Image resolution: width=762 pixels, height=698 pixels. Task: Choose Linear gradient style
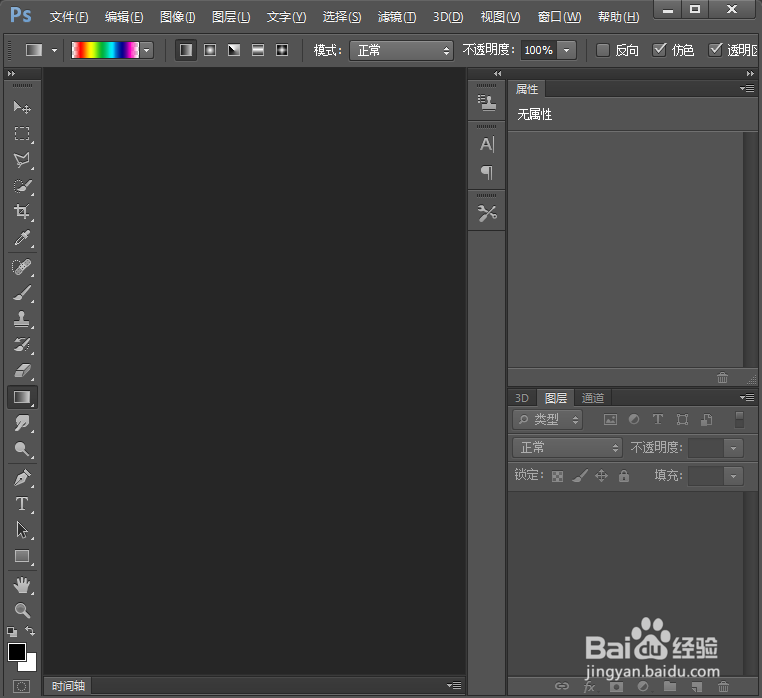(x=186, y=50)
